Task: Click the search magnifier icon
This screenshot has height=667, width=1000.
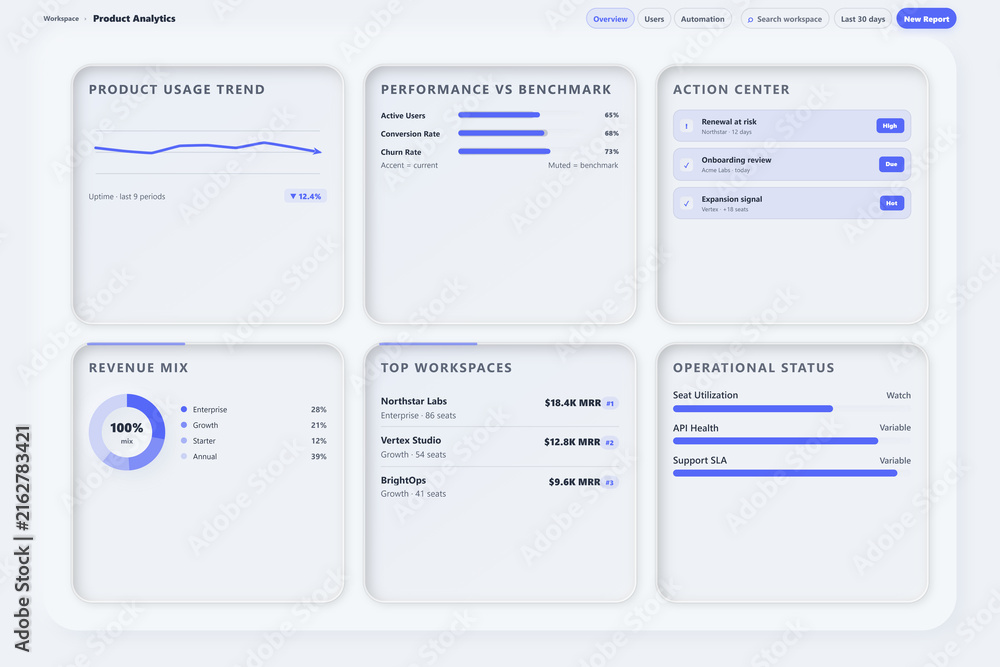Action: [750, 19]
